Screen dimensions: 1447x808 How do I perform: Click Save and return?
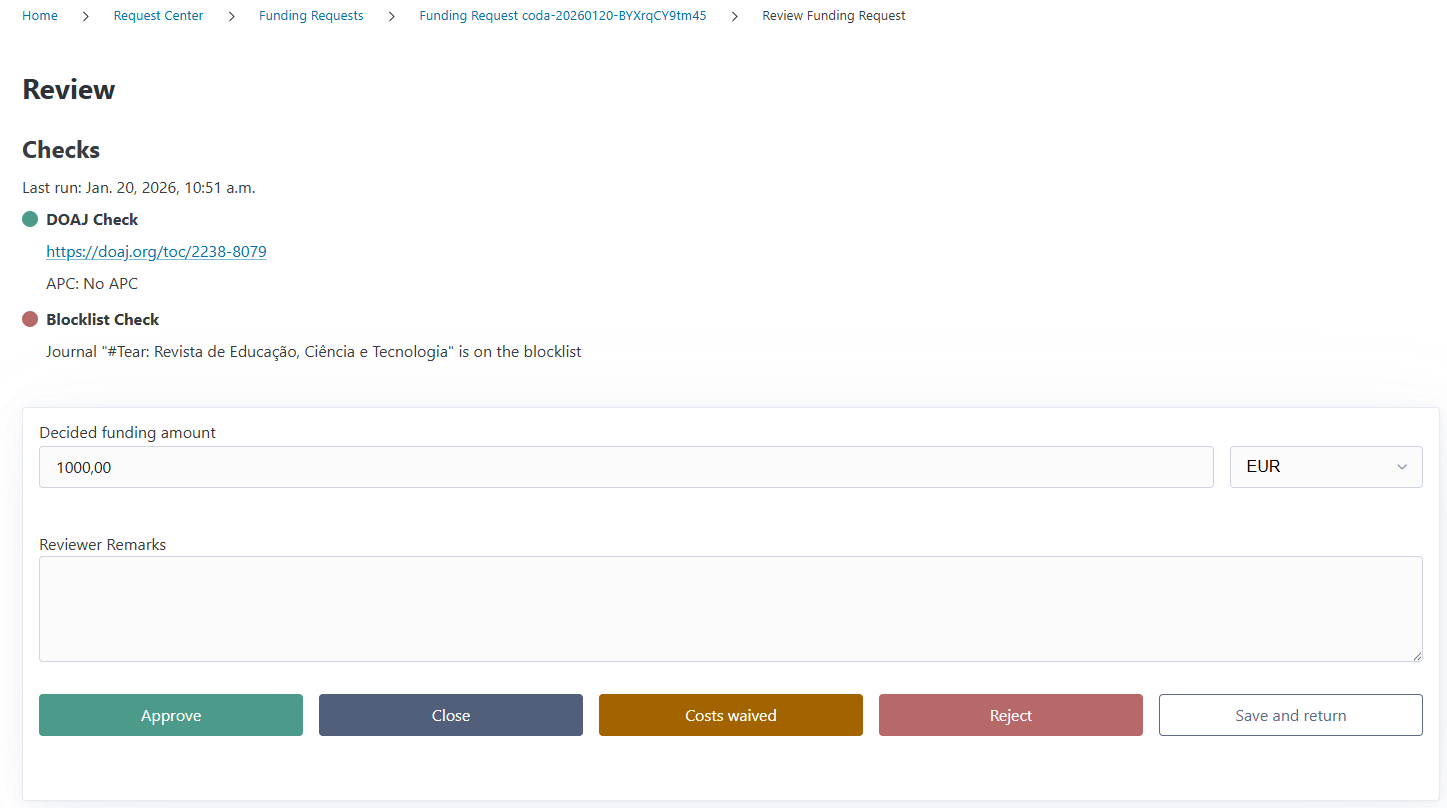pyautogui.click(x=1290, y=715)
